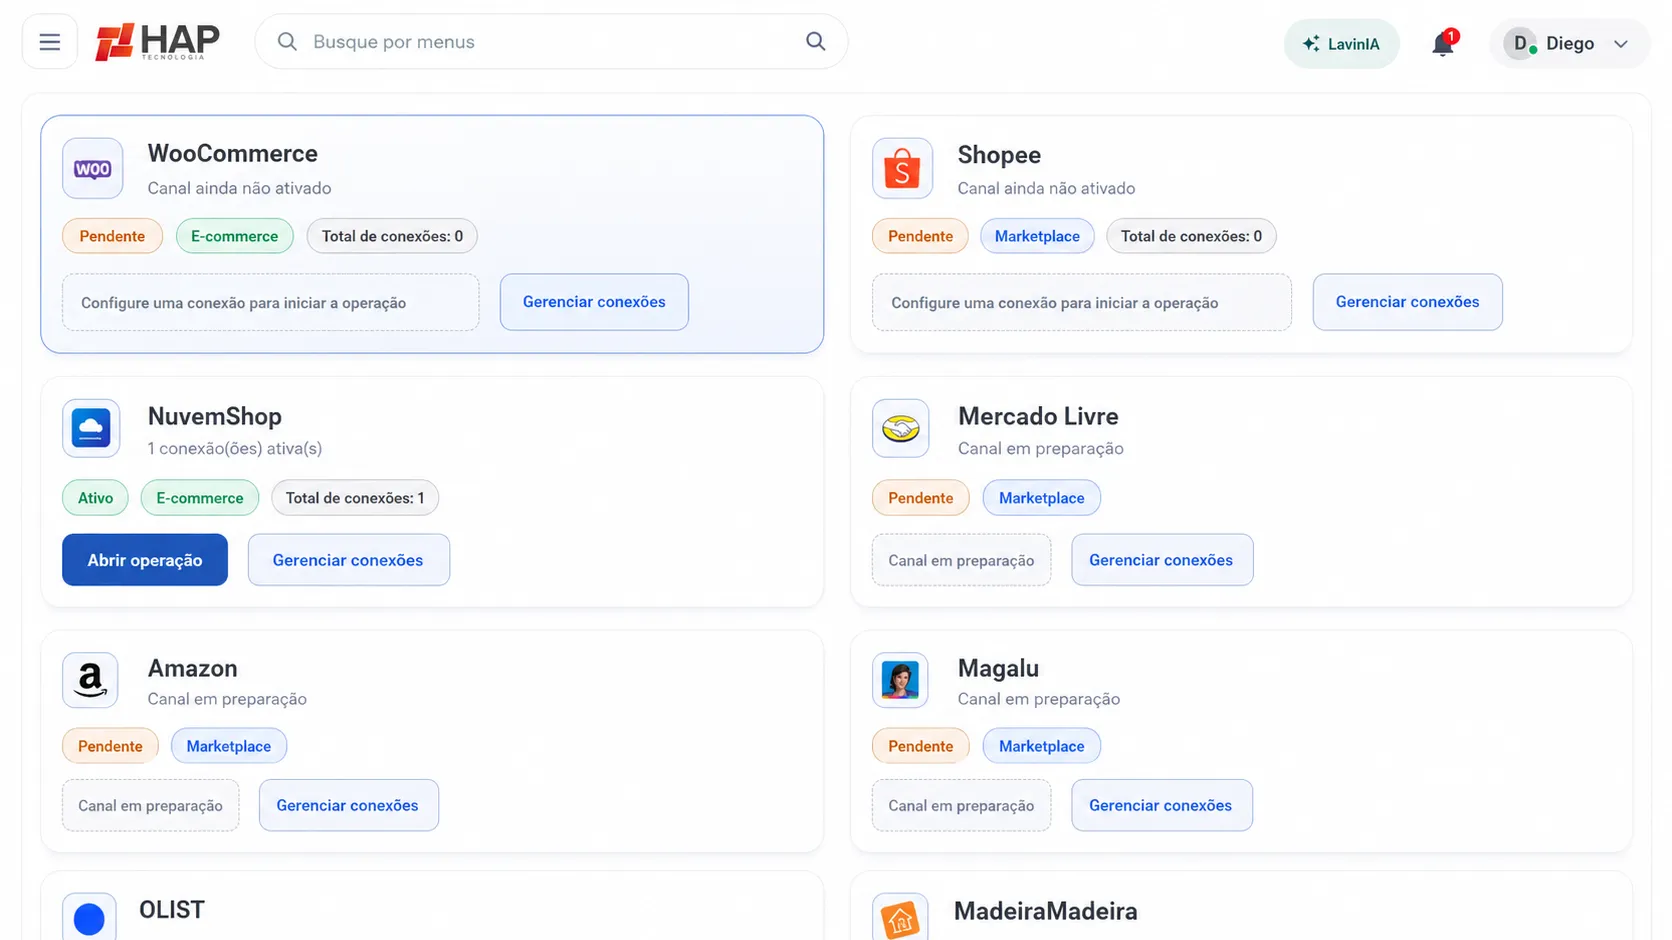1672x940 pixels.
Task: Click the Mercado Livre card title
Action: click(x=1038, y=416)
